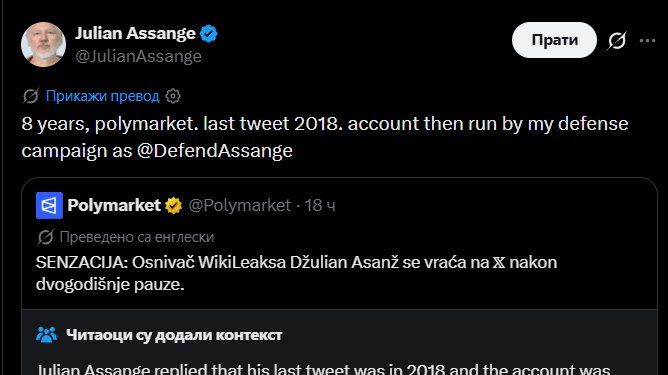Click the community notes people icon
668x375 pixels.
click(x=46, y=335)
